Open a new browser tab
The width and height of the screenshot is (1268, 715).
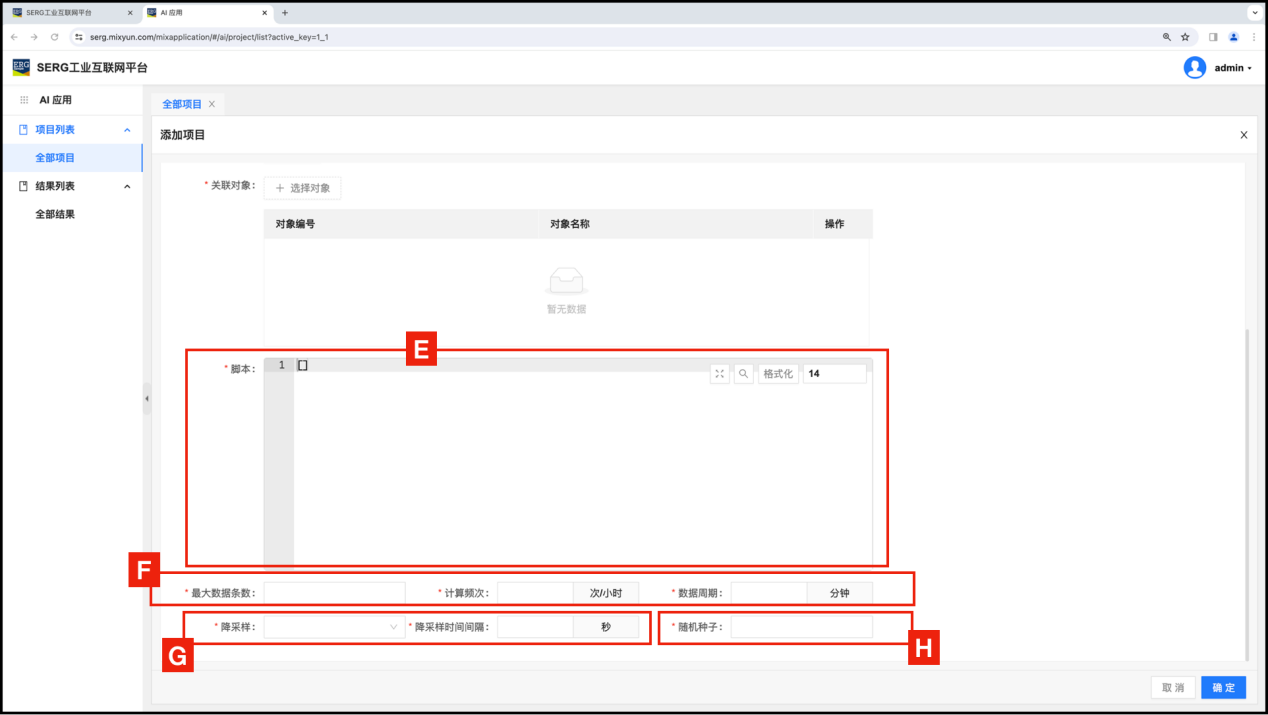285,13
